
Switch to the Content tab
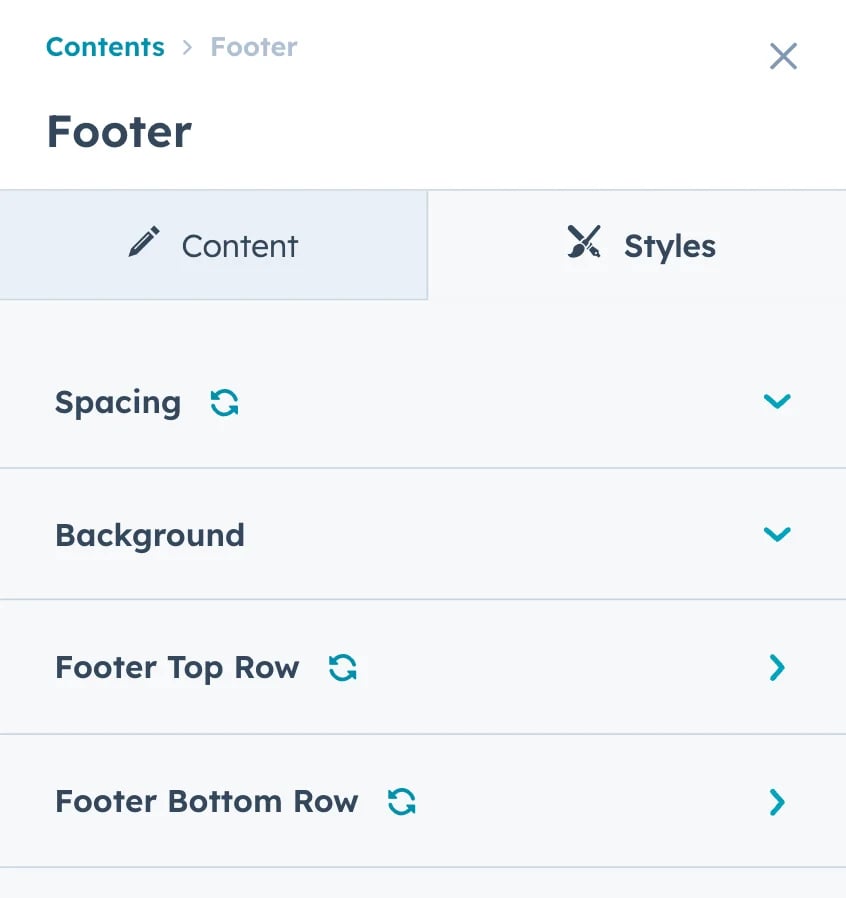coord(214,246)
